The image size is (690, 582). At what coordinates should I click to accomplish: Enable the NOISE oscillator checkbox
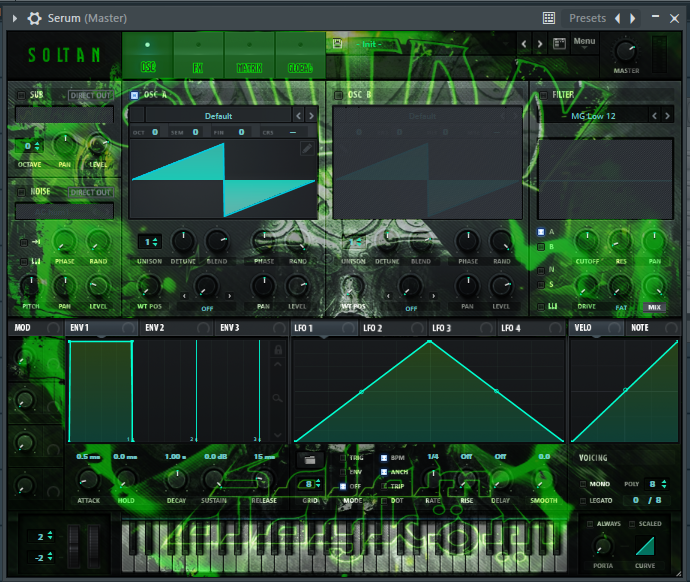click(21, 192)
